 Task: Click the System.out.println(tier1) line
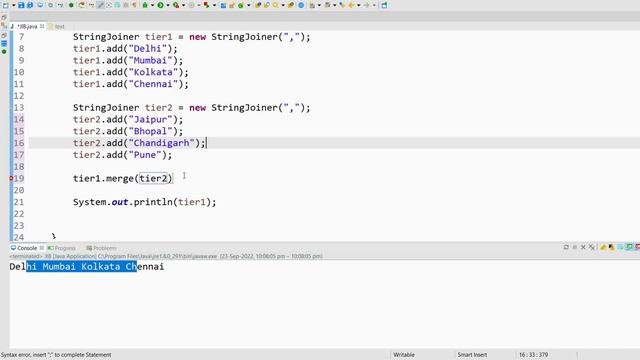click(144, 202)
